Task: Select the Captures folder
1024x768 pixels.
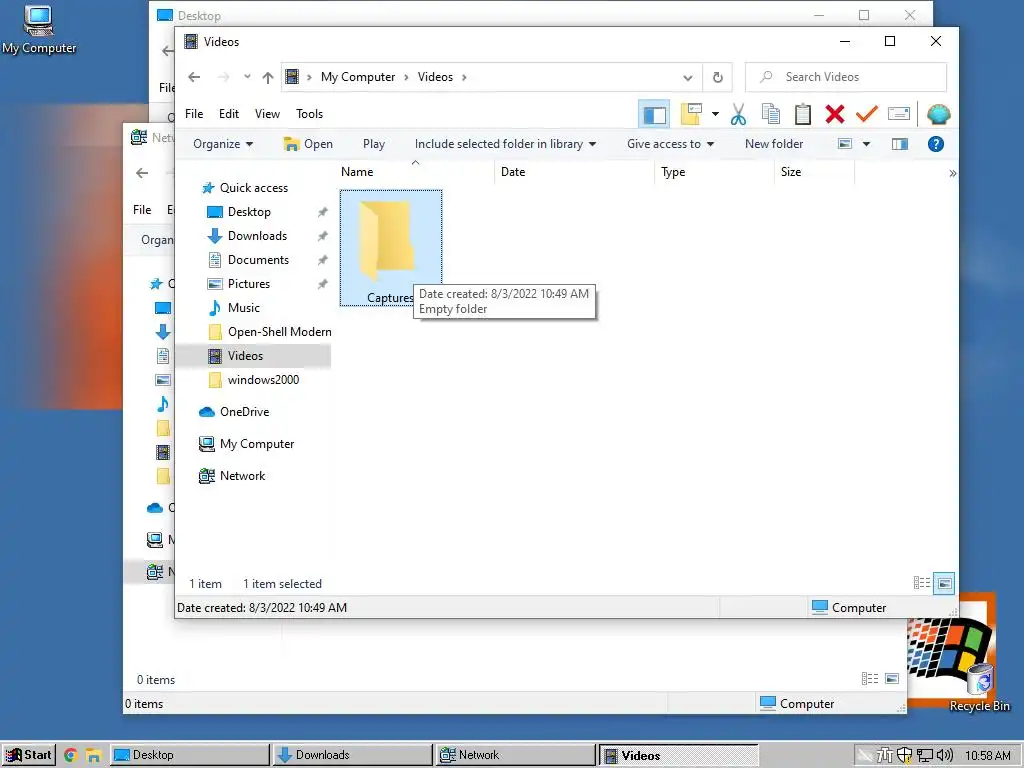Action: pyautogui.click(x=391, y=248)
